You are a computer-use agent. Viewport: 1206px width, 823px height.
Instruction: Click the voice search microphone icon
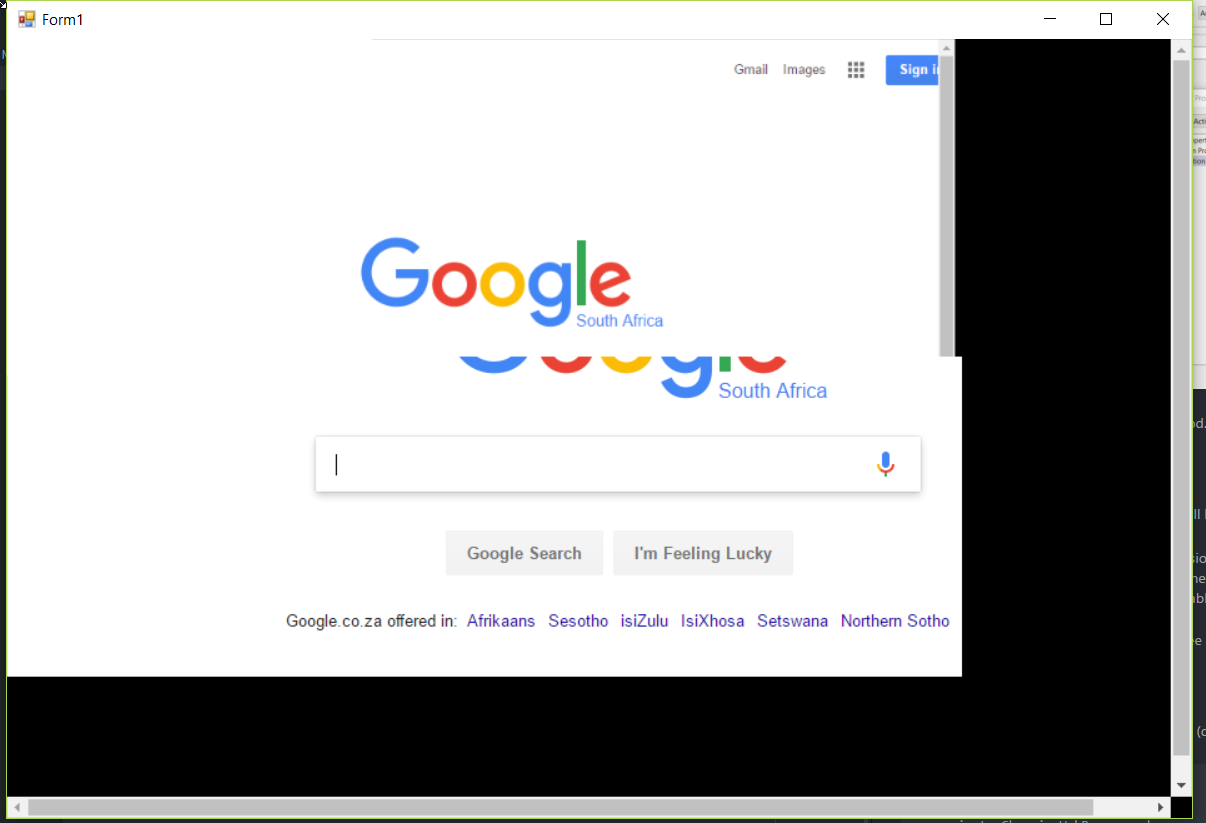(x=885, y=464)
